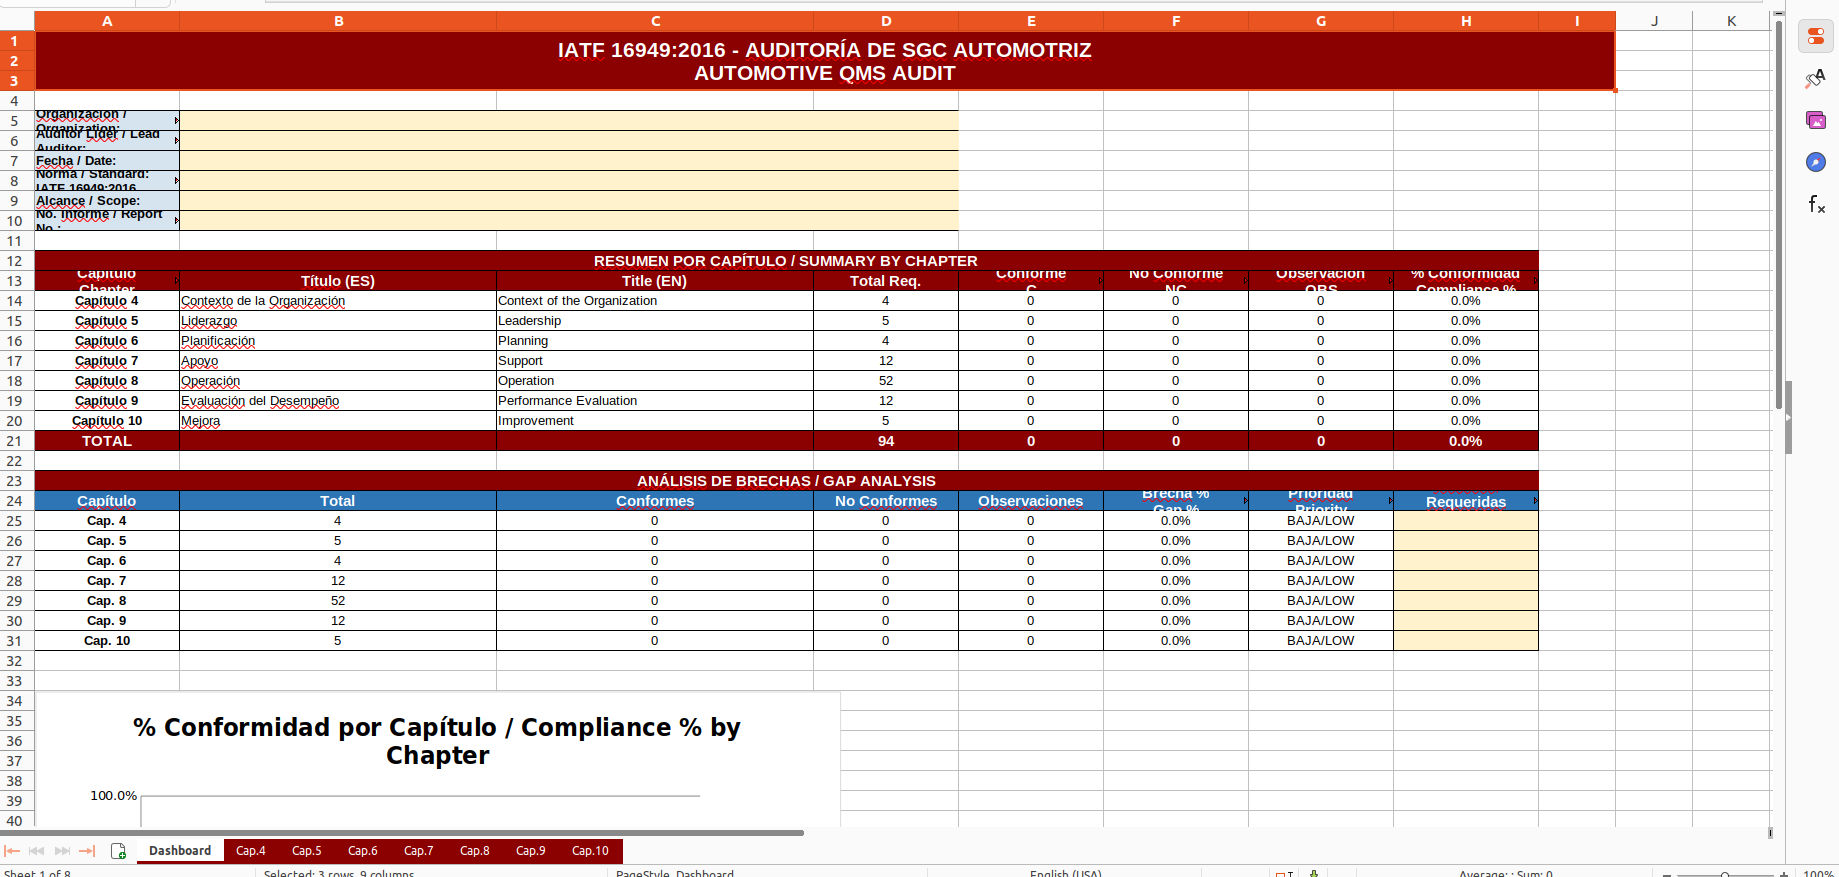This screenshot has width=1839, height=877.
Task: Click the horizontal scrollbar thumb
Action: 402,832
